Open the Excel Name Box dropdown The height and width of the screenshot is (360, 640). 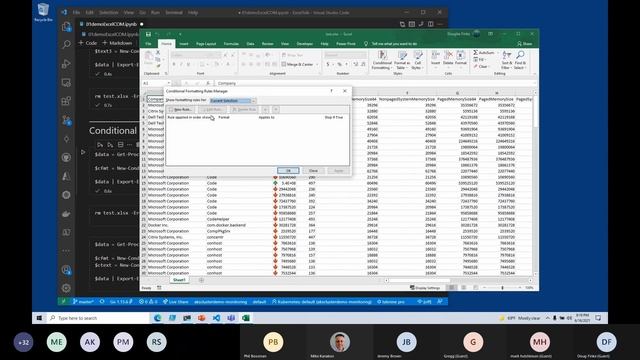click(x=169, y=83)
